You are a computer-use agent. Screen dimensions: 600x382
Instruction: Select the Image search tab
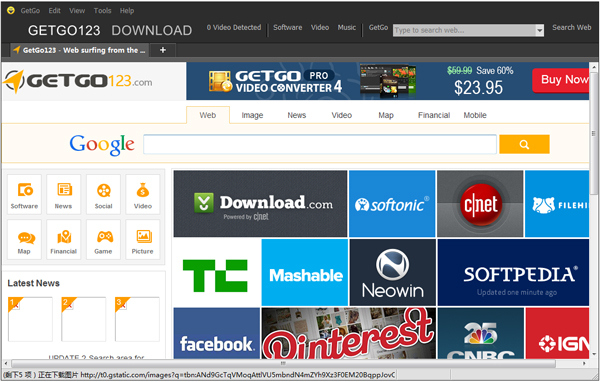tap(252, 115)
